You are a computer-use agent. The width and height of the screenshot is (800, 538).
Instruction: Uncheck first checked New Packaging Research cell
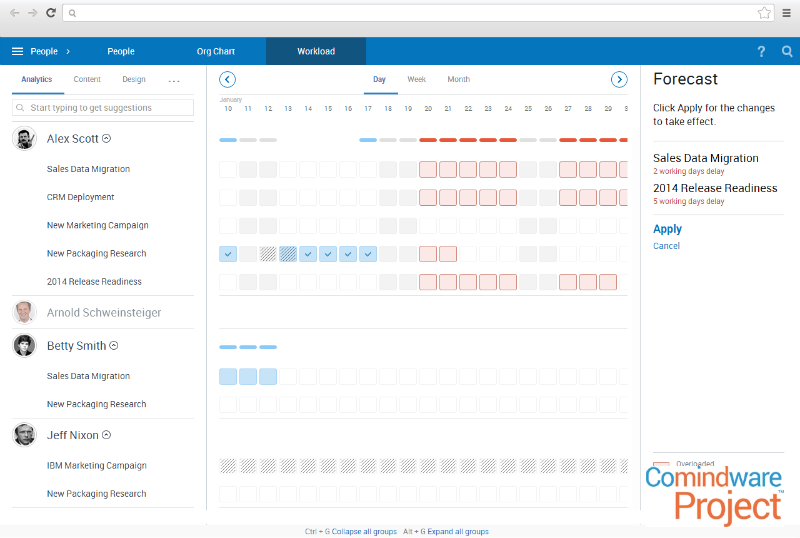coord(228,254)
